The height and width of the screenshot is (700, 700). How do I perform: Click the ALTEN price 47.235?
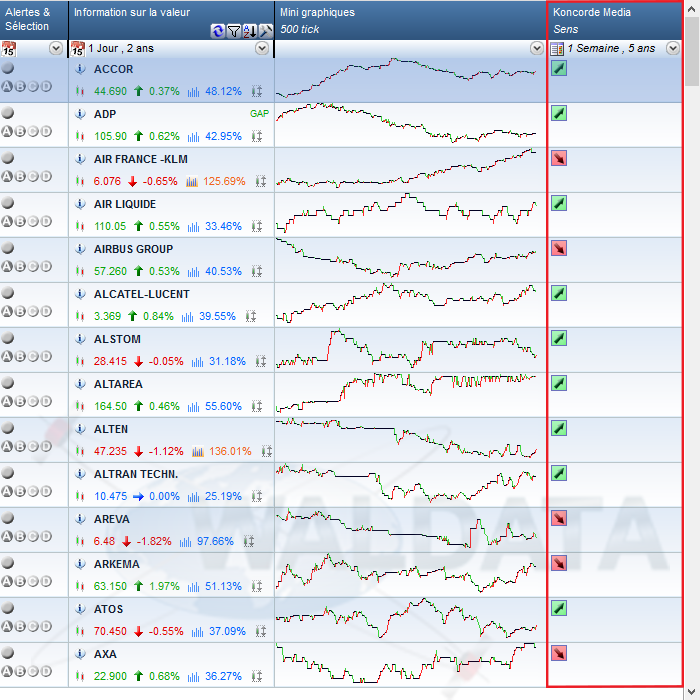110,451
